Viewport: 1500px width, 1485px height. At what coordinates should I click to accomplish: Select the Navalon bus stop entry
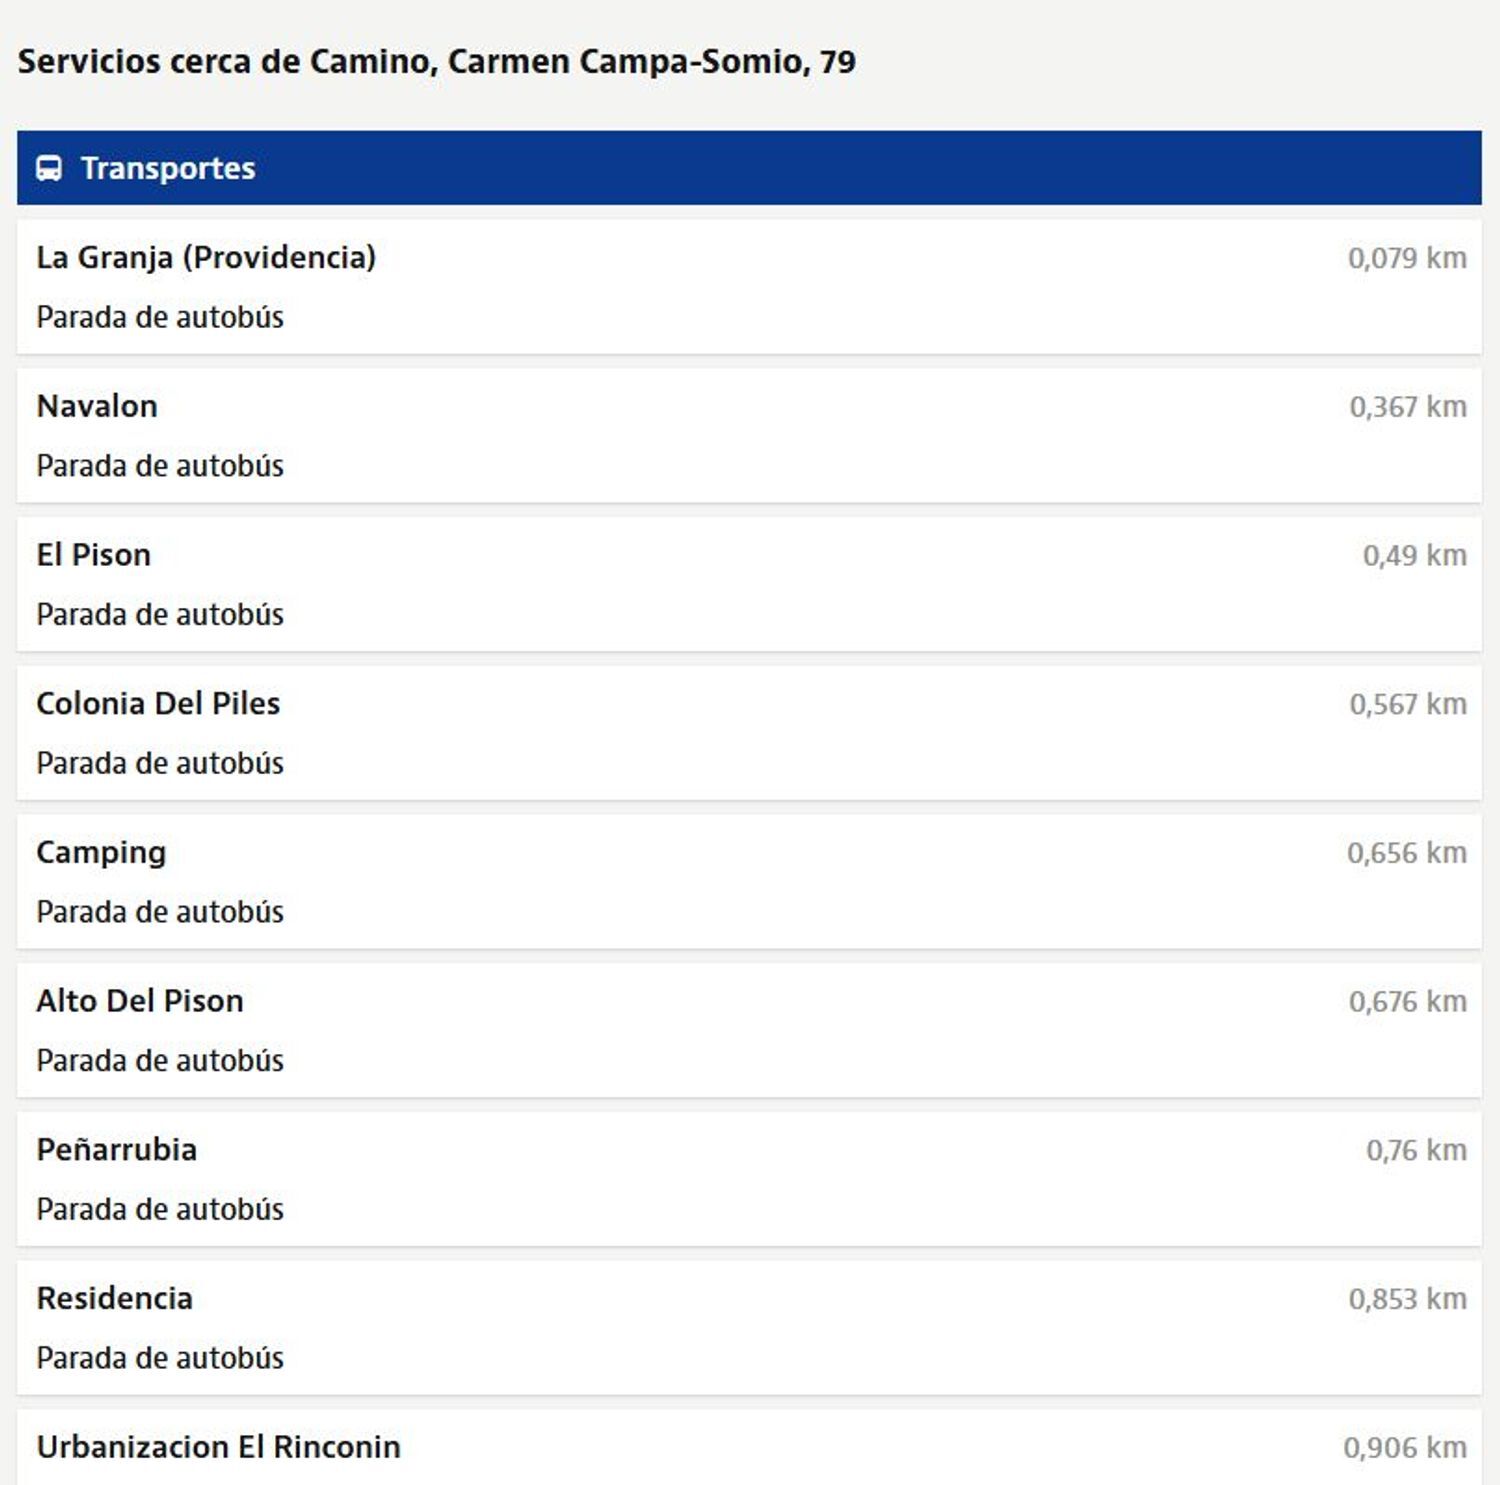click(749, 436)
